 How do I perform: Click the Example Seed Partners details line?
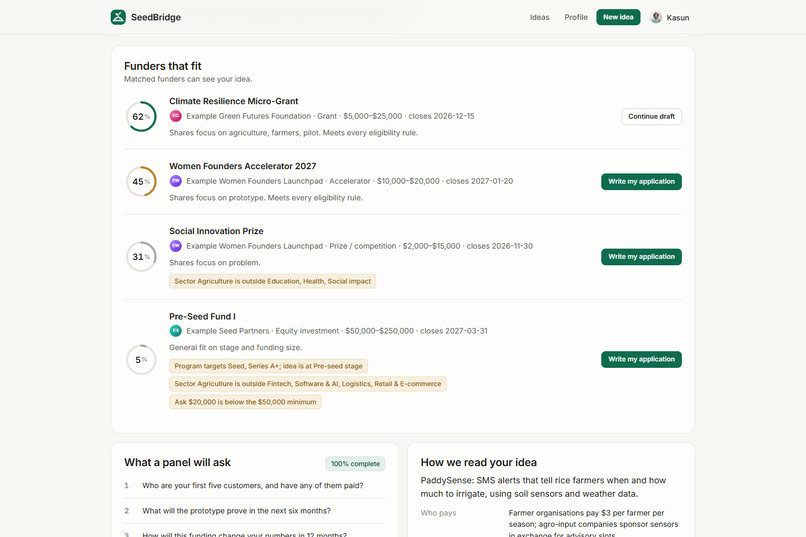pyautogui.click(x=337, y=331)
